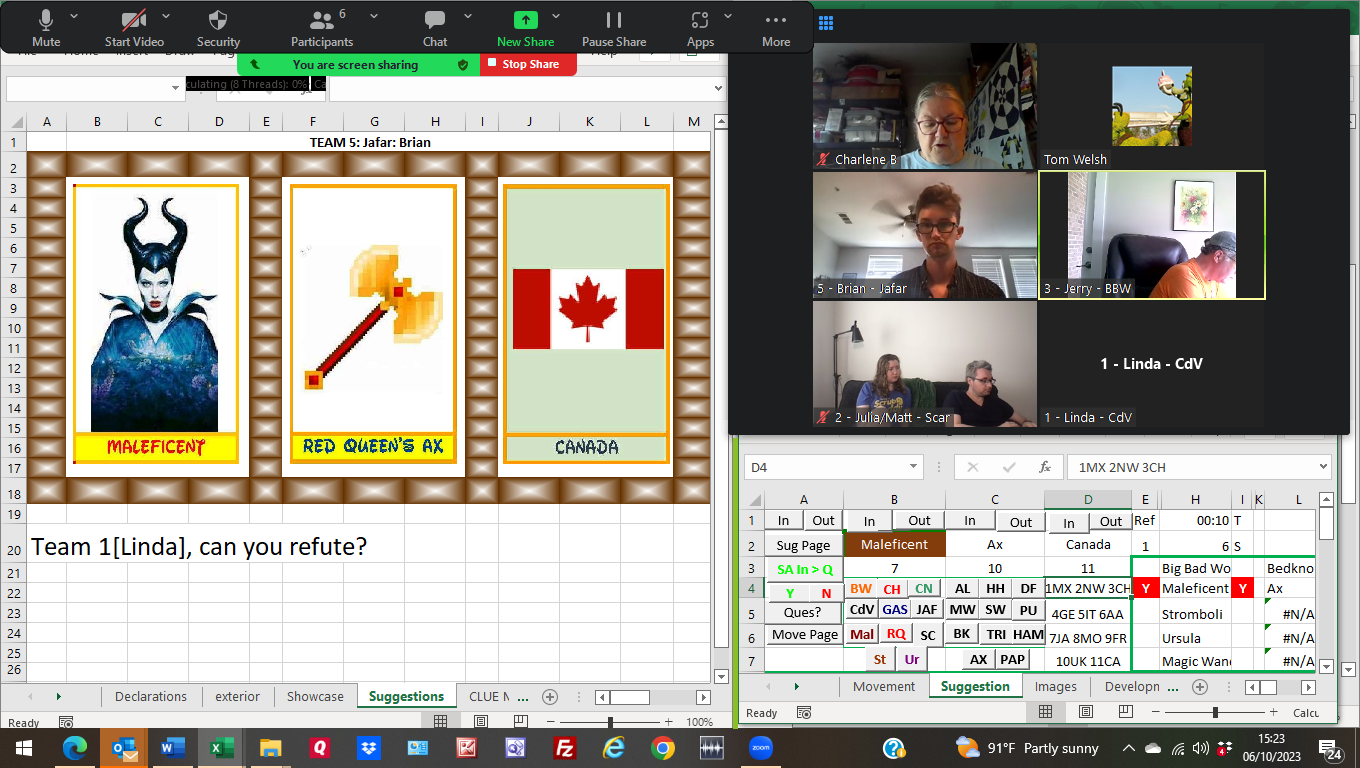Switch to the Images sheet tab
Image resolution: width=1360 pixels, height=768 pixels.
[1056, 686]
